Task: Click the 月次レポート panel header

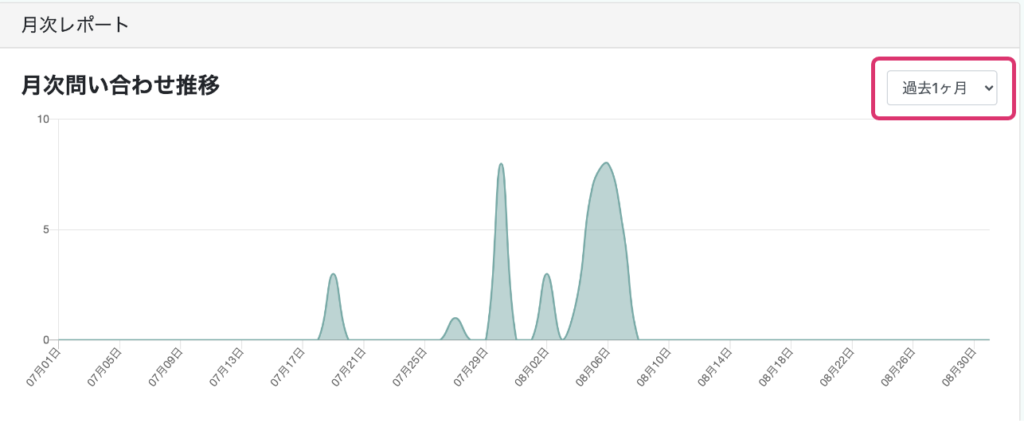Action: click(75, 24)
